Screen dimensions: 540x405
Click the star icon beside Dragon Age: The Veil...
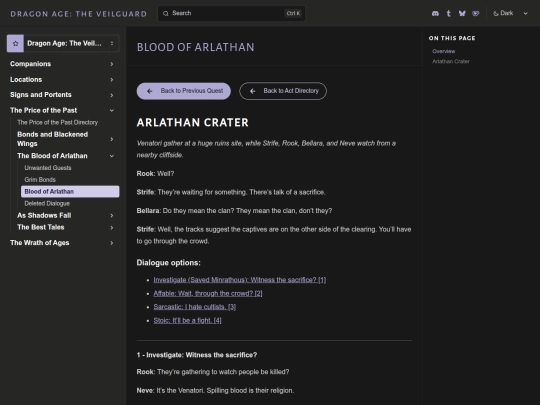[x=15, y=43]
